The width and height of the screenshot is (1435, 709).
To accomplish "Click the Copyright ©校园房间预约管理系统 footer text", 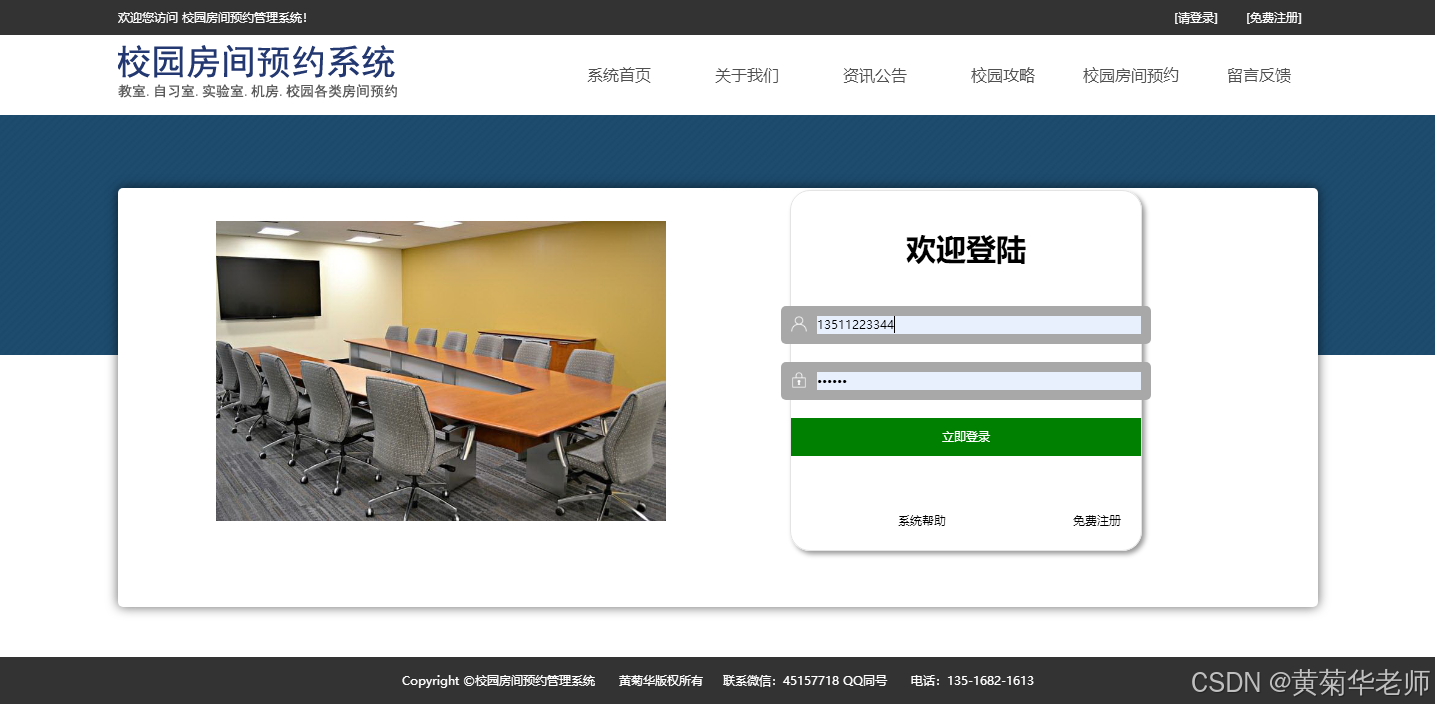I will tap(498, 681).
